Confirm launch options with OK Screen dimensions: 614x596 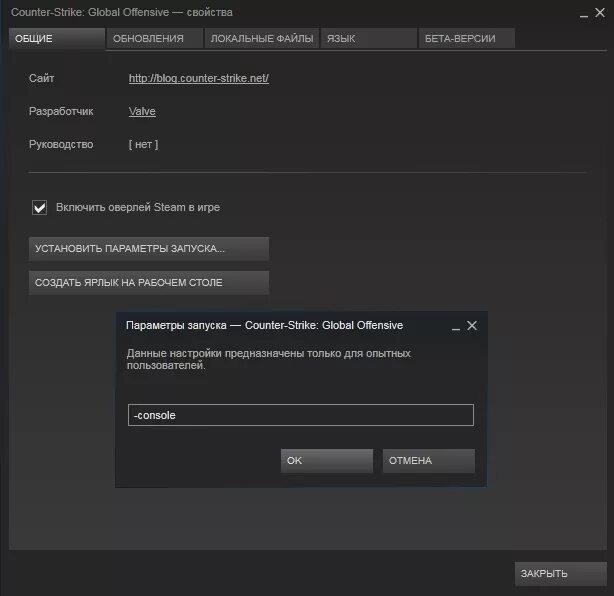[x=327, y=461]
